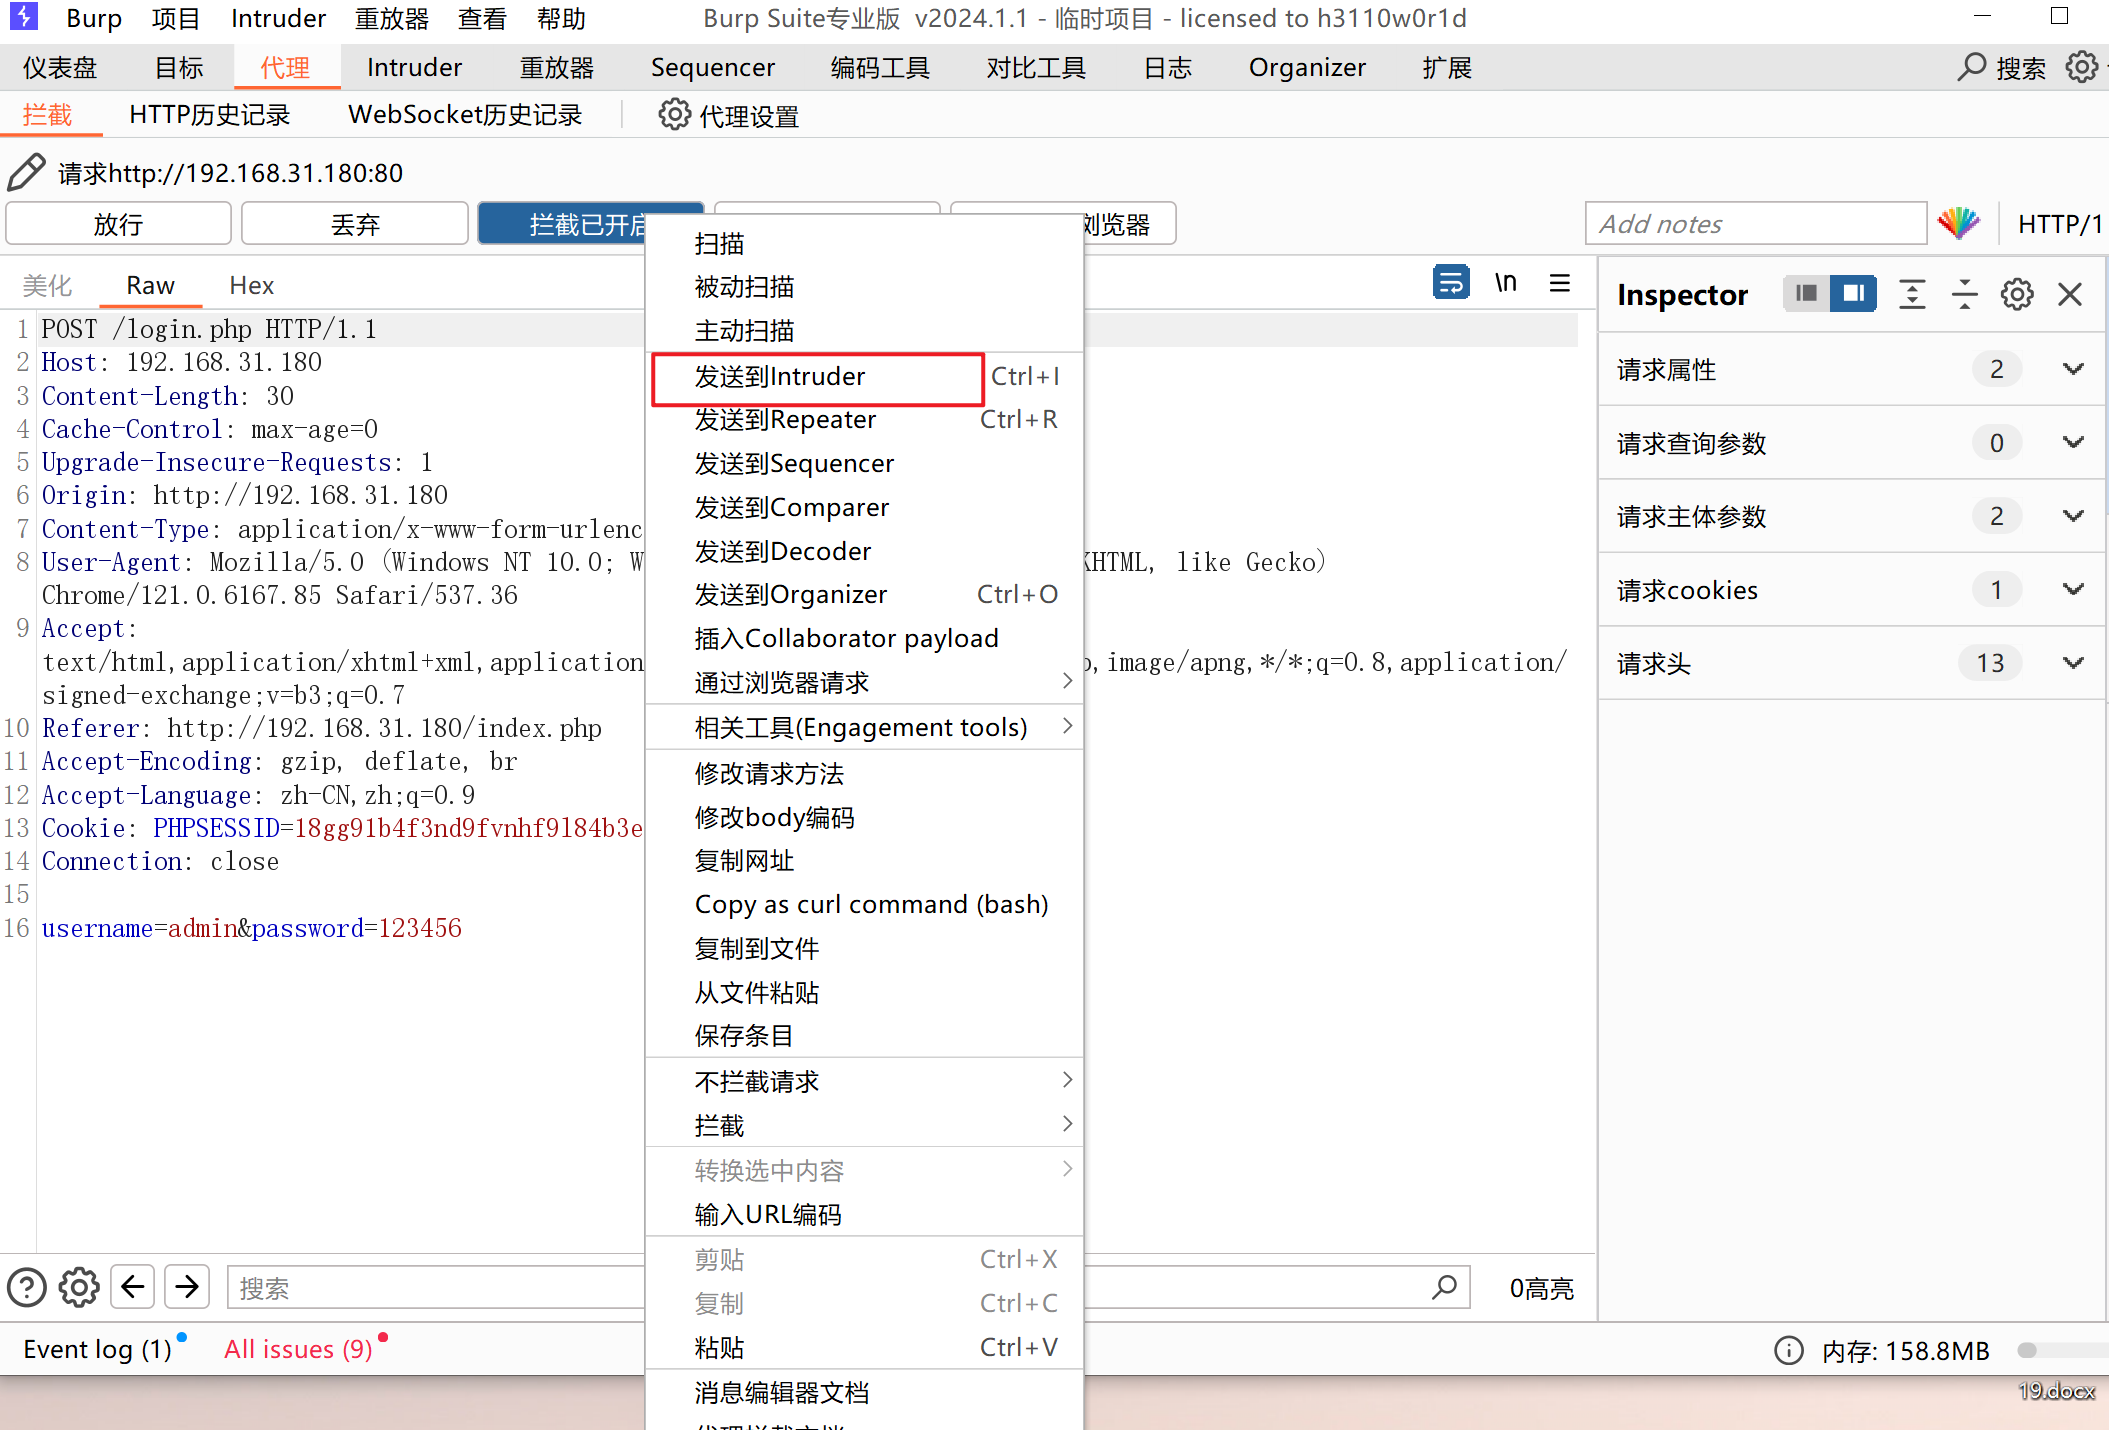
Task: Open All issues (9)
Action: pyautogui.click(x=298, y=1349)
